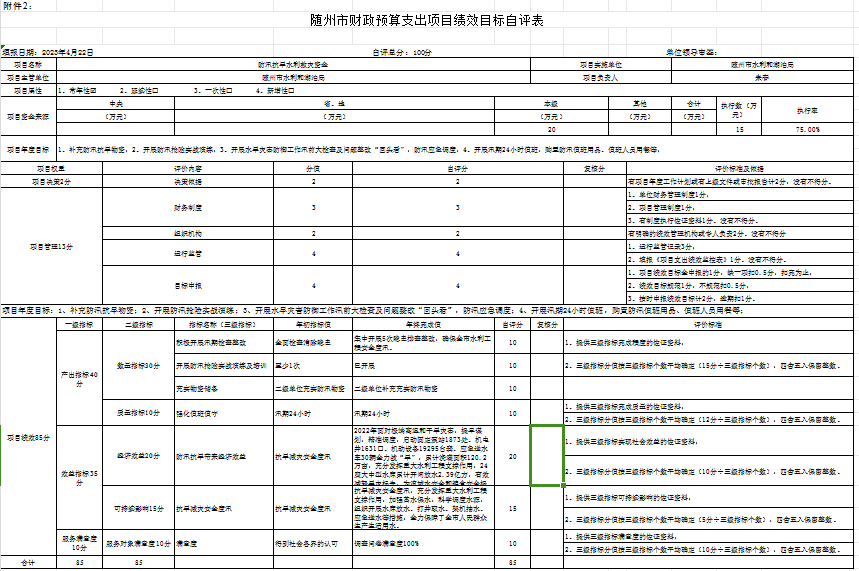859x571 pixels.
Task: Click the 本级 funding header cell
Action: [x=551, y=104]
